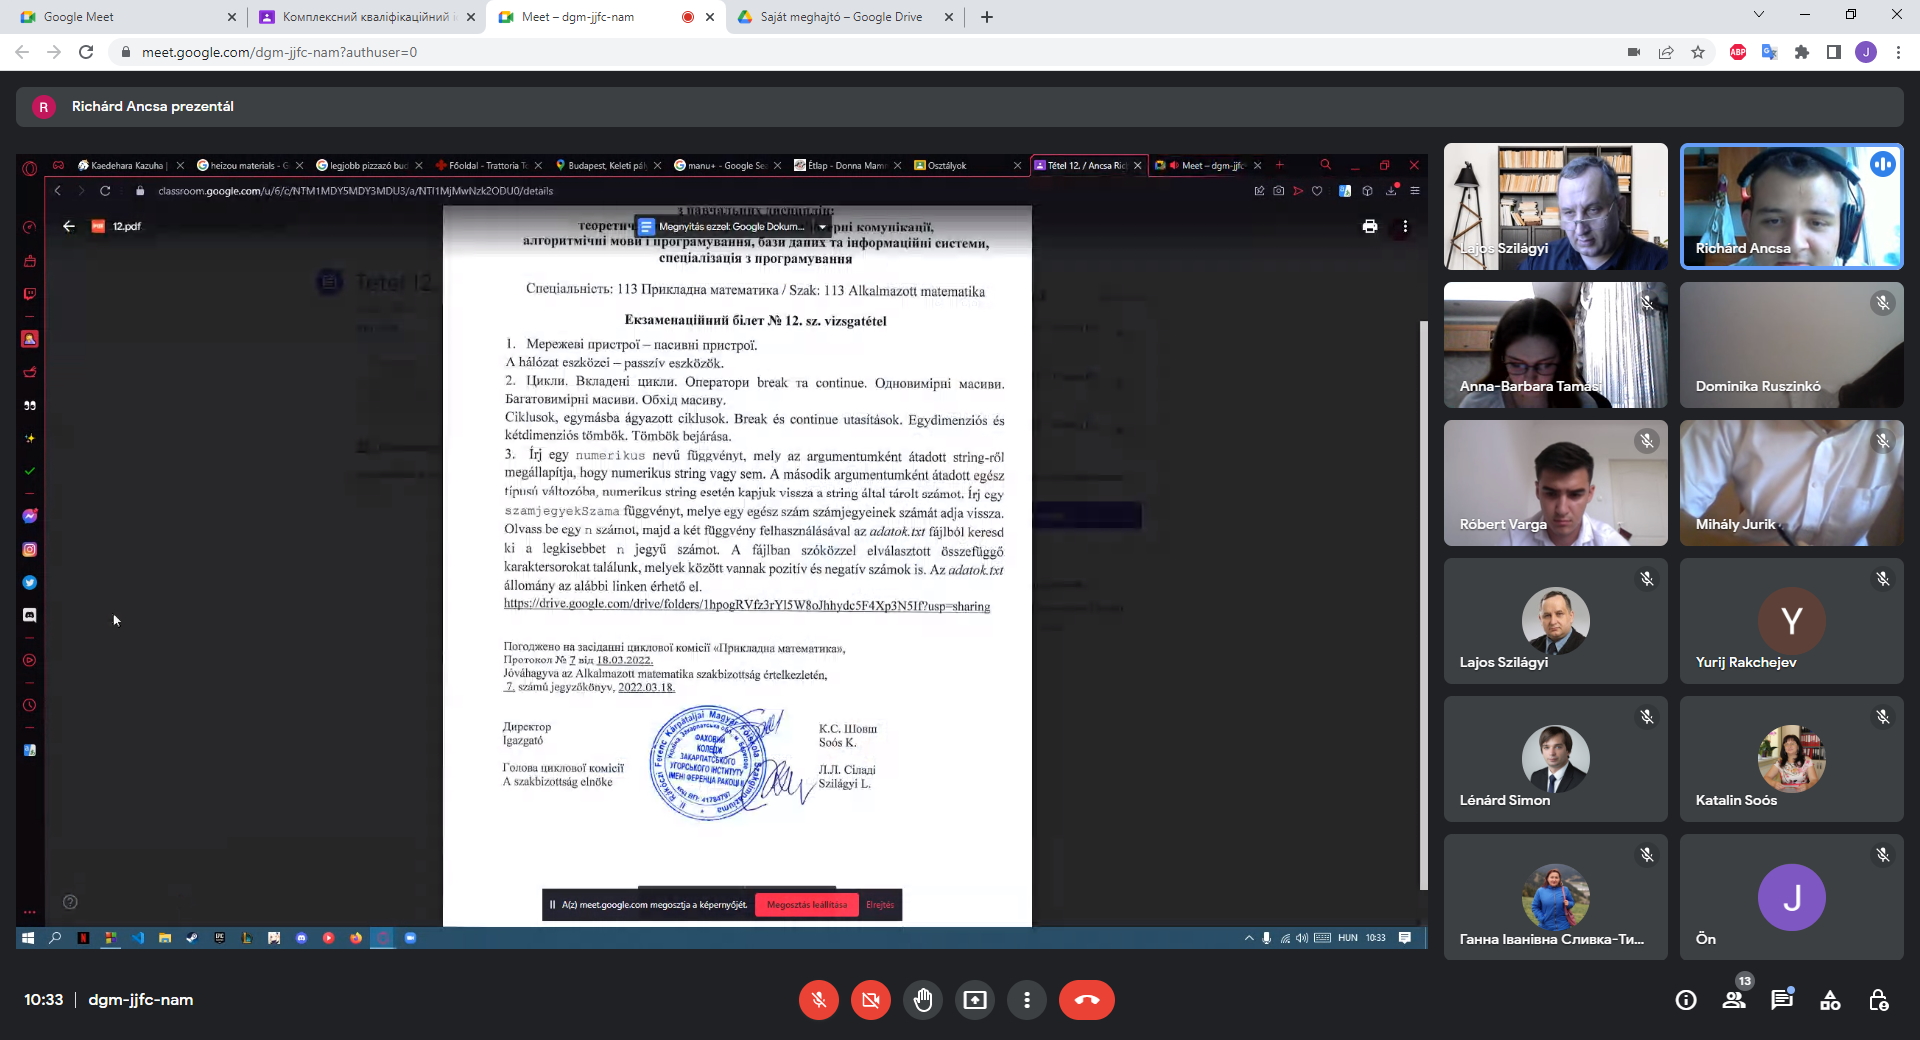Switch to the Saját meghajtó Google Drive tab
Viewport: 1920px width, 1040px height.
[840, 17]
